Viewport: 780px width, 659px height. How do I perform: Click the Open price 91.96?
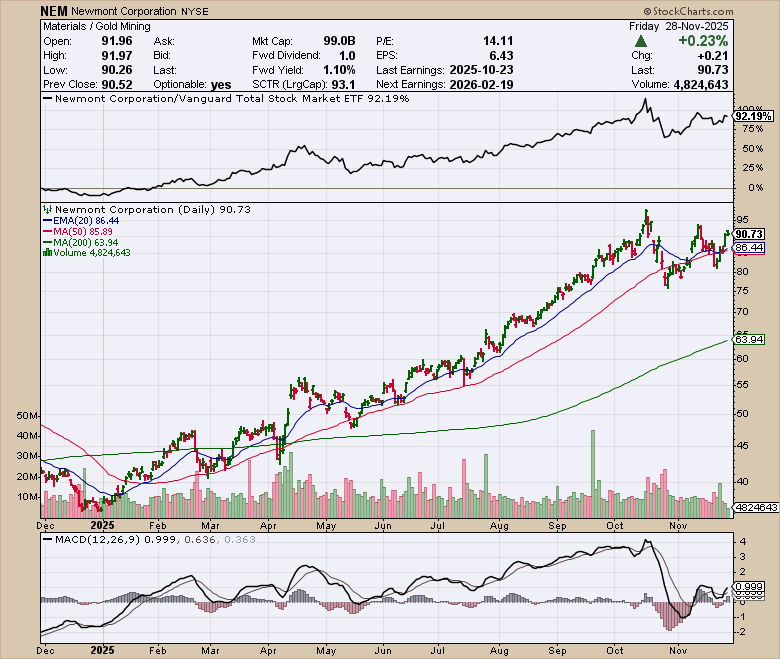click(117, 41)
